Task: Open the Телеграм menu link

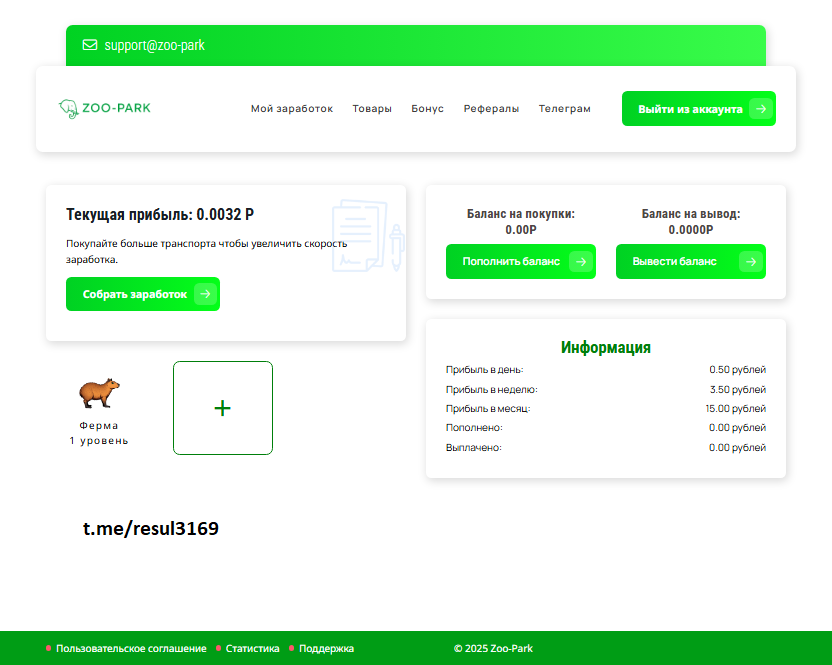Action: pos(565,109)
